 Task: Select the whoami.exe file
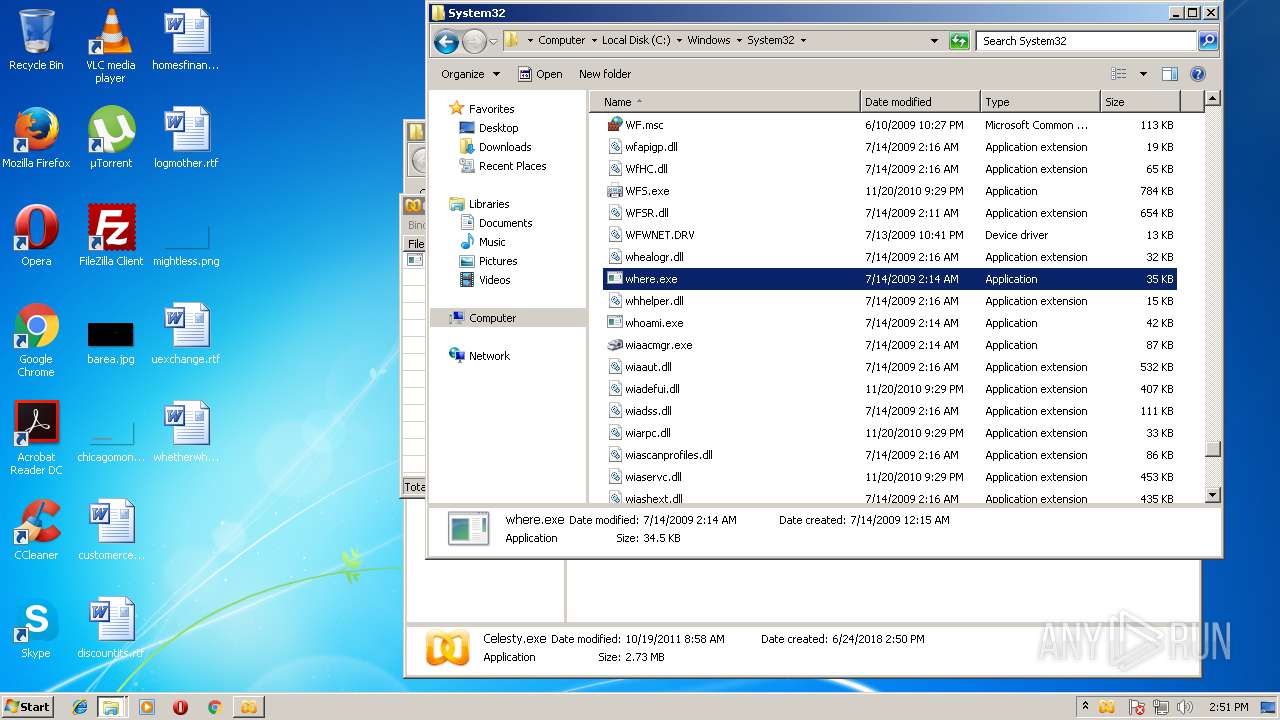(x=889, y=323)
